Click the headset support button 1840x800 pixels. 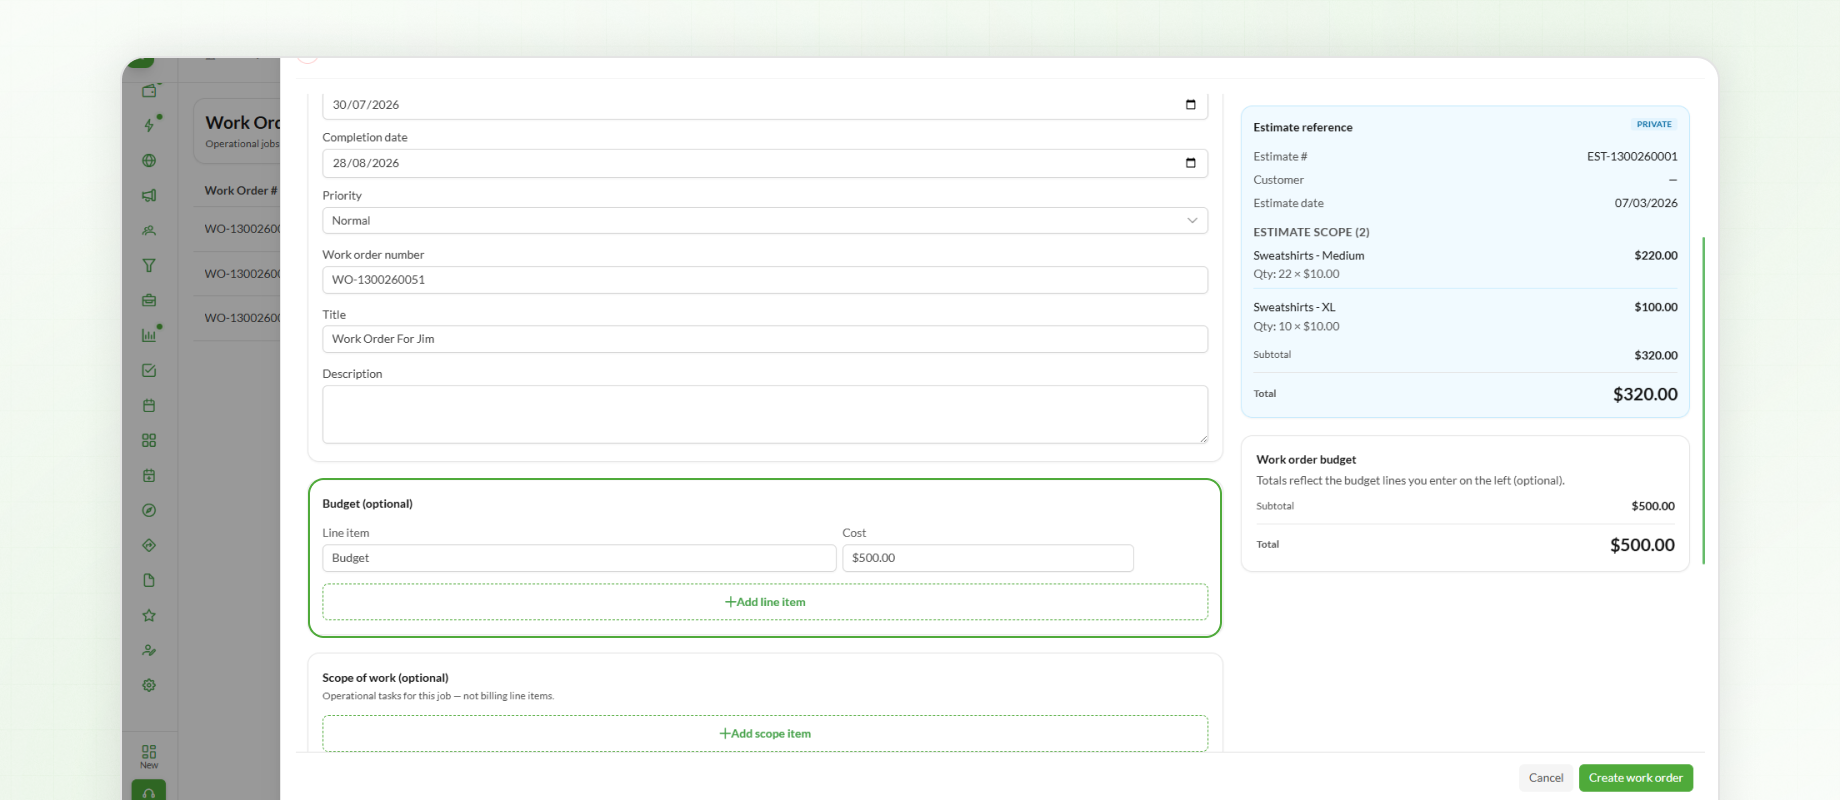click(x=149, y=790)
